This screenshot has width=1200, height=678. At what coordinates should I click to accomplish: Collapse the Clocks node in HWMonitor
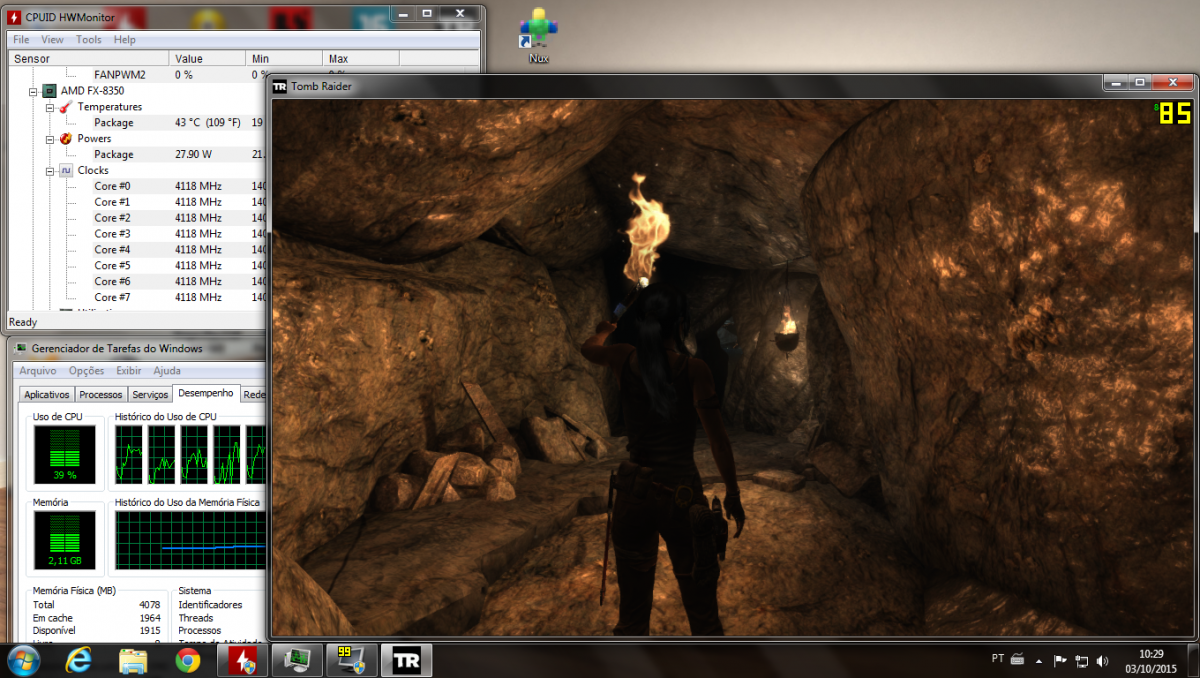click(49, 171)
